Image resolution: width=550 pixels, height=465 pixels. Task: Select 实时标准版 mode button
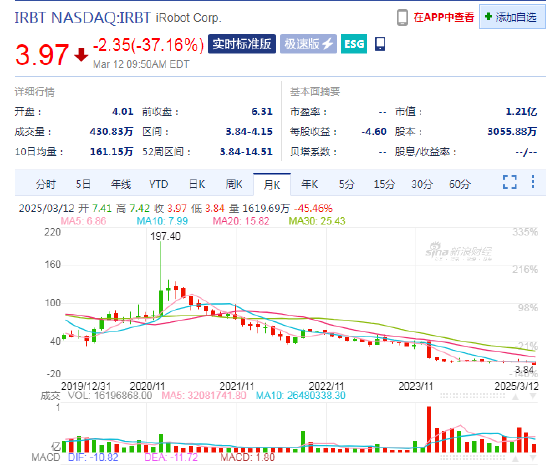pyautogui.click(x=242, y=44)
